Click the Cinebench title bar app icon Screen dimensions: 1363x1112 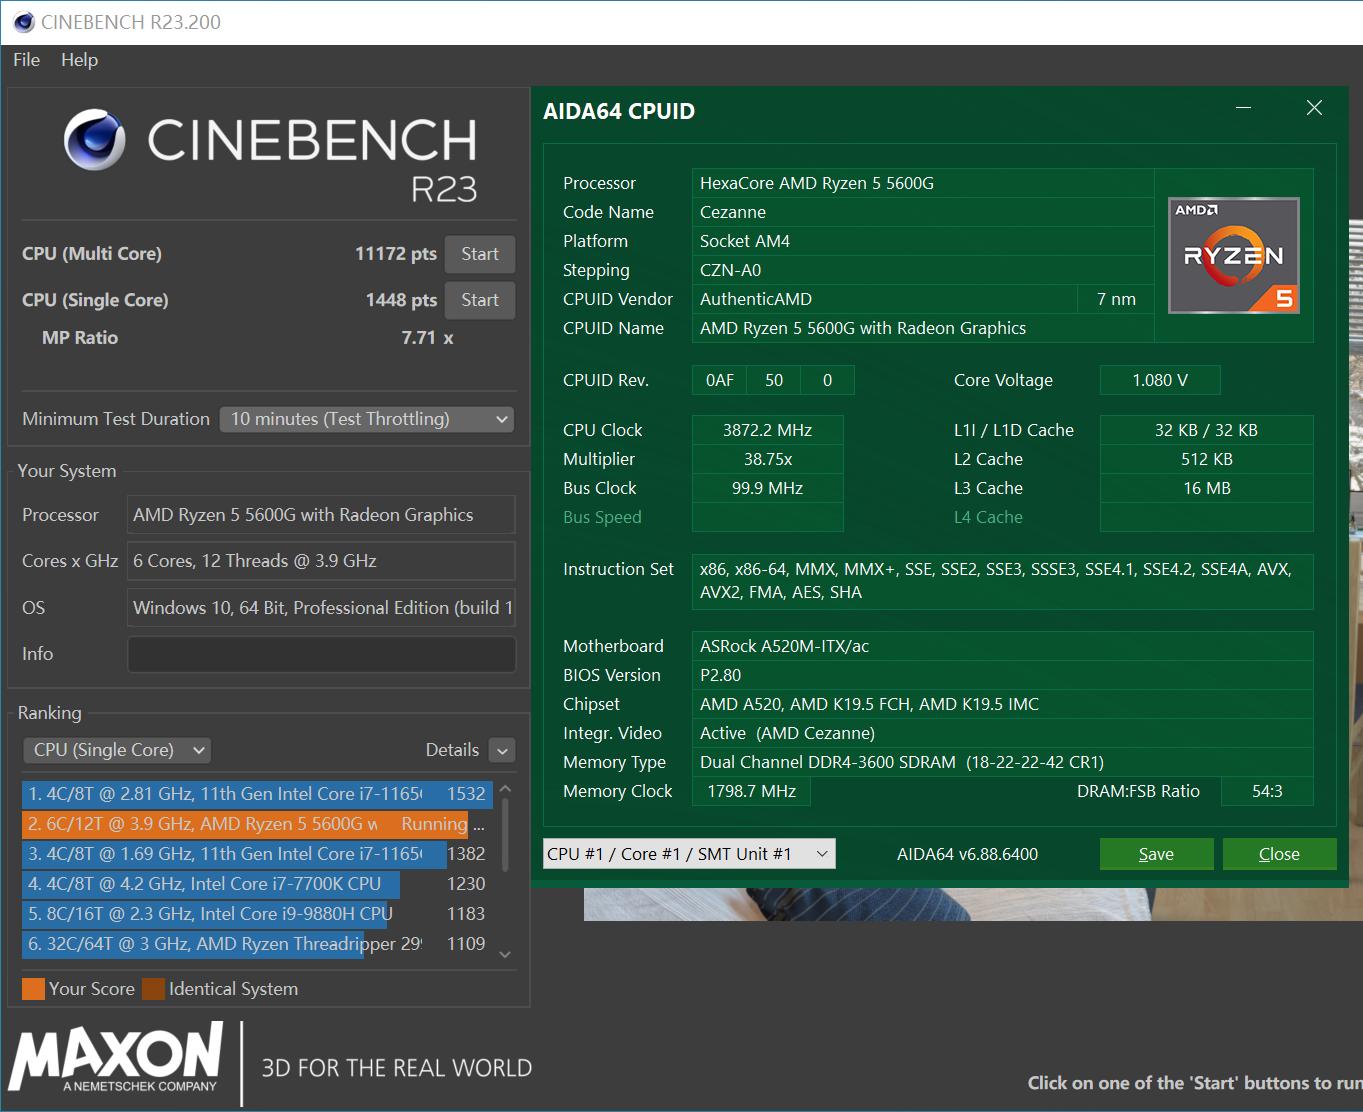pyautogui.click(x=23, y=22)
